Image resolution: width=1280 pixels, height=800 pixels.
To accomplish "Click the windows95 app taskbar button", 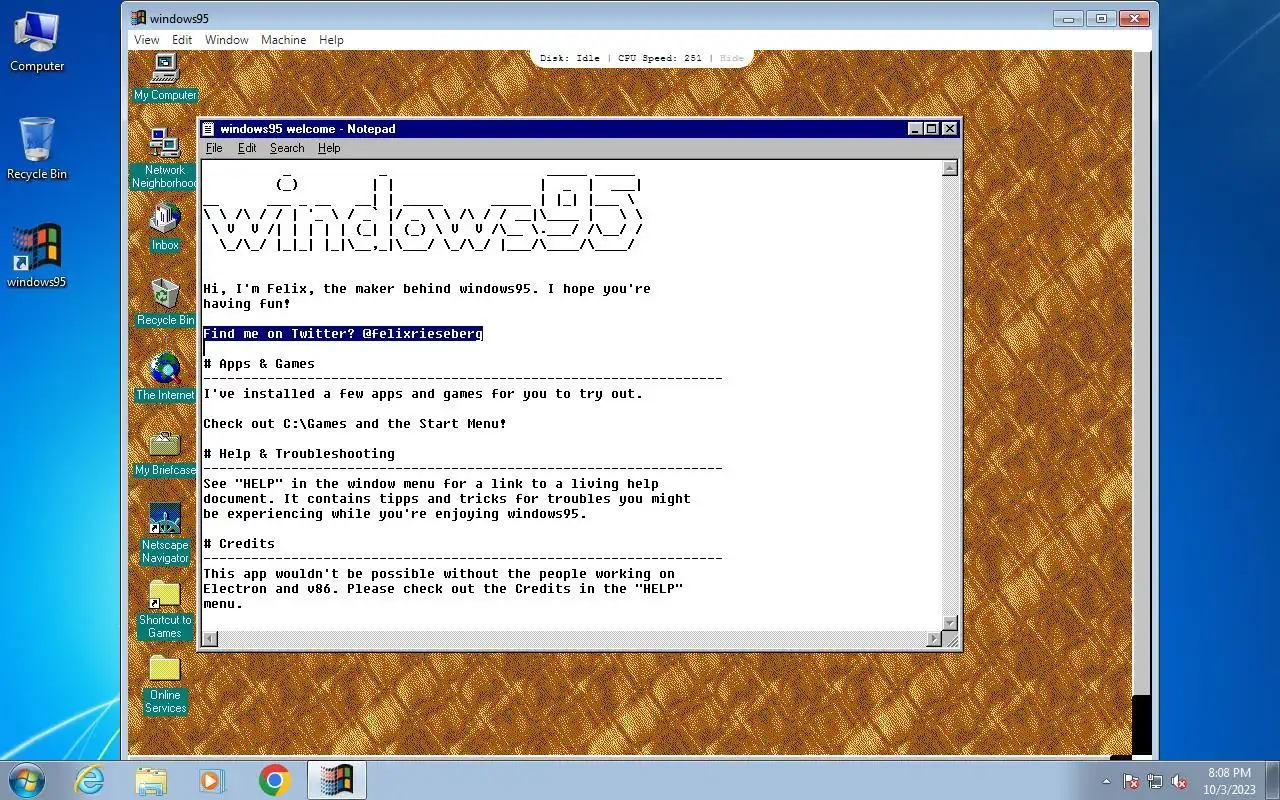I will click(x=337, y=780).
